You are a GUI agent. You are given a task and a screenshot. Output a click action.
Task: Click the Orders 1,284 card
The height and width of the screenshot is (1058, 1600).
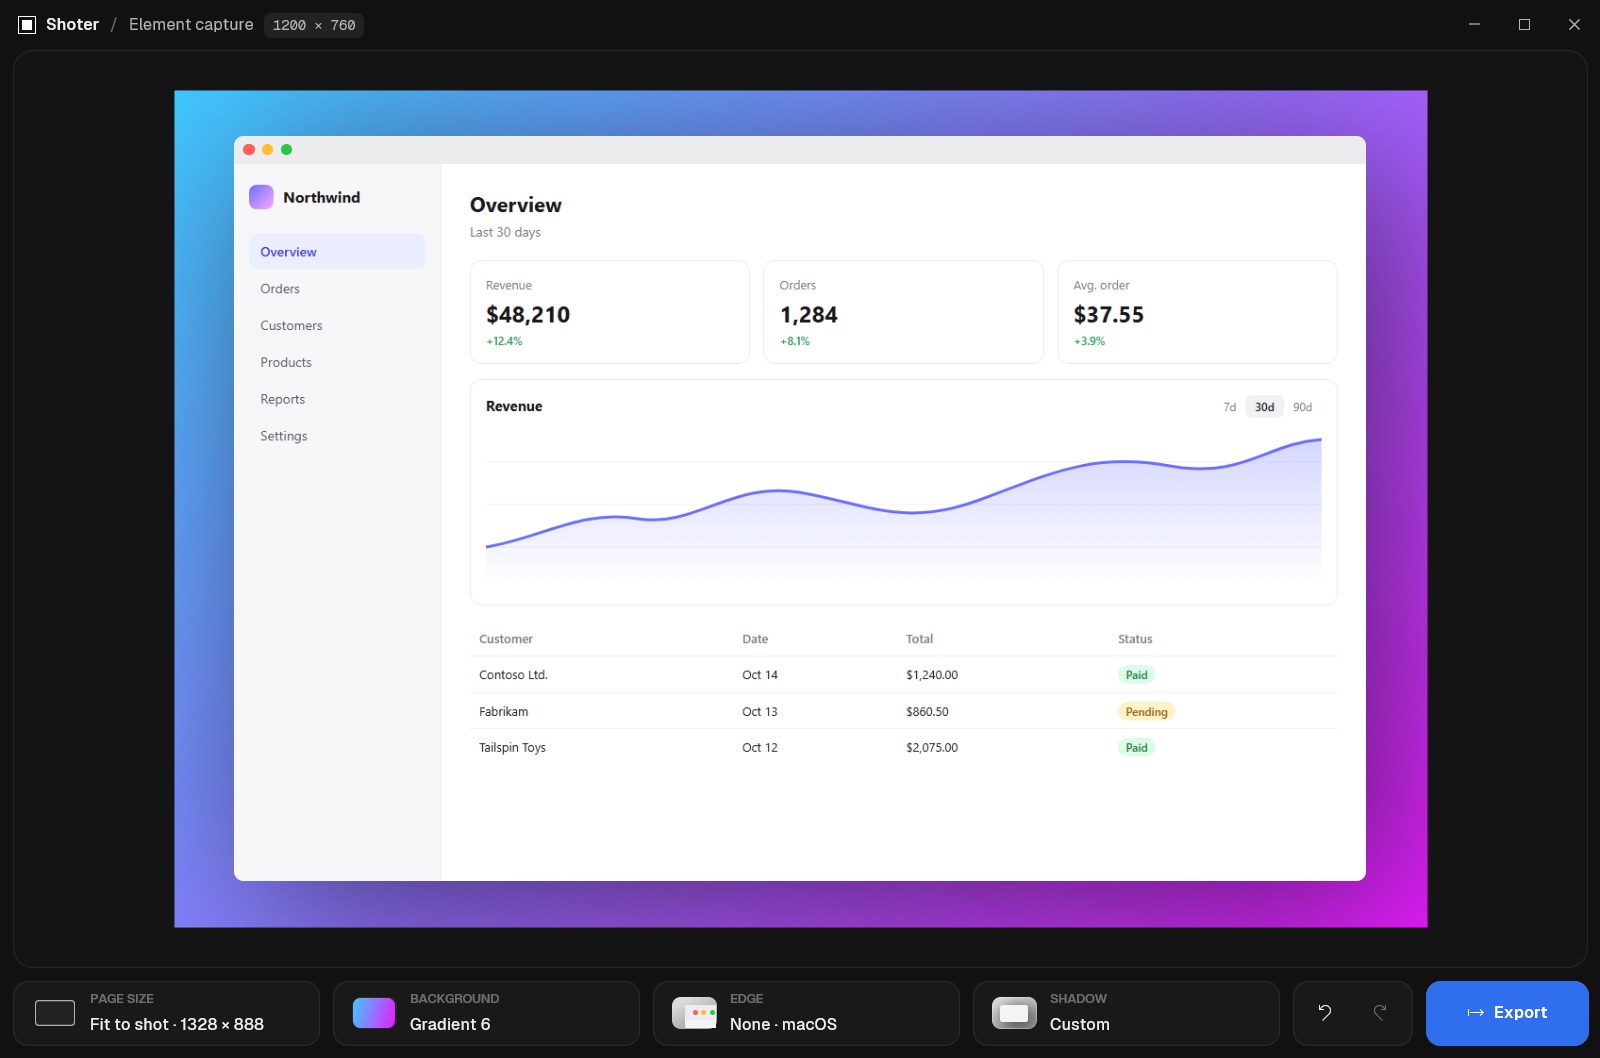tap(904, 312)
